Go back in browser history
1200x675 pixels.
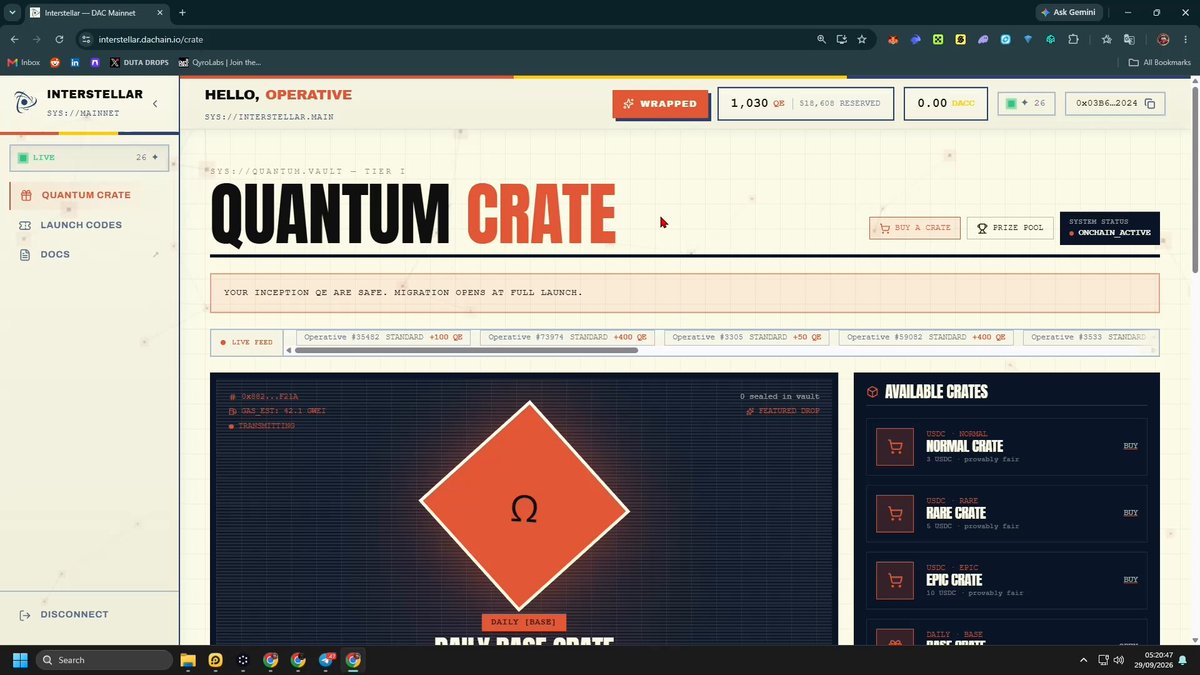pos(14,39)
